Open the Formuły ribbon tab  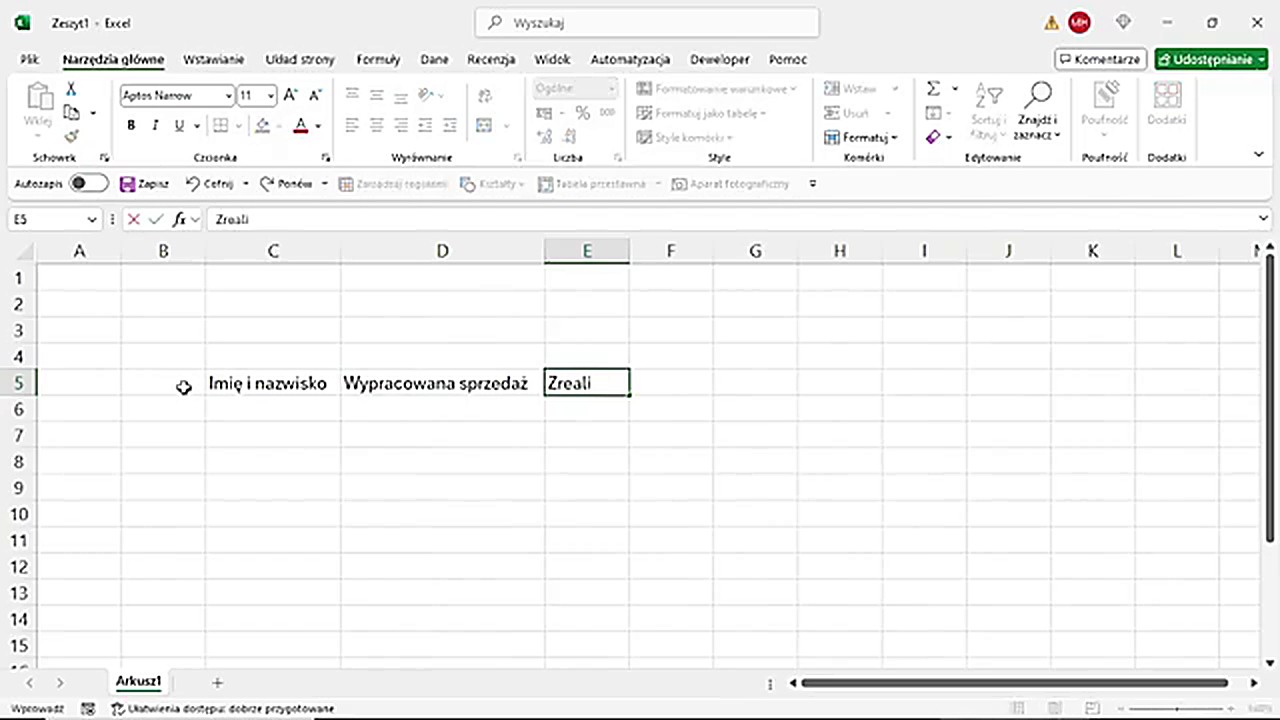click(x=378, y=59)
